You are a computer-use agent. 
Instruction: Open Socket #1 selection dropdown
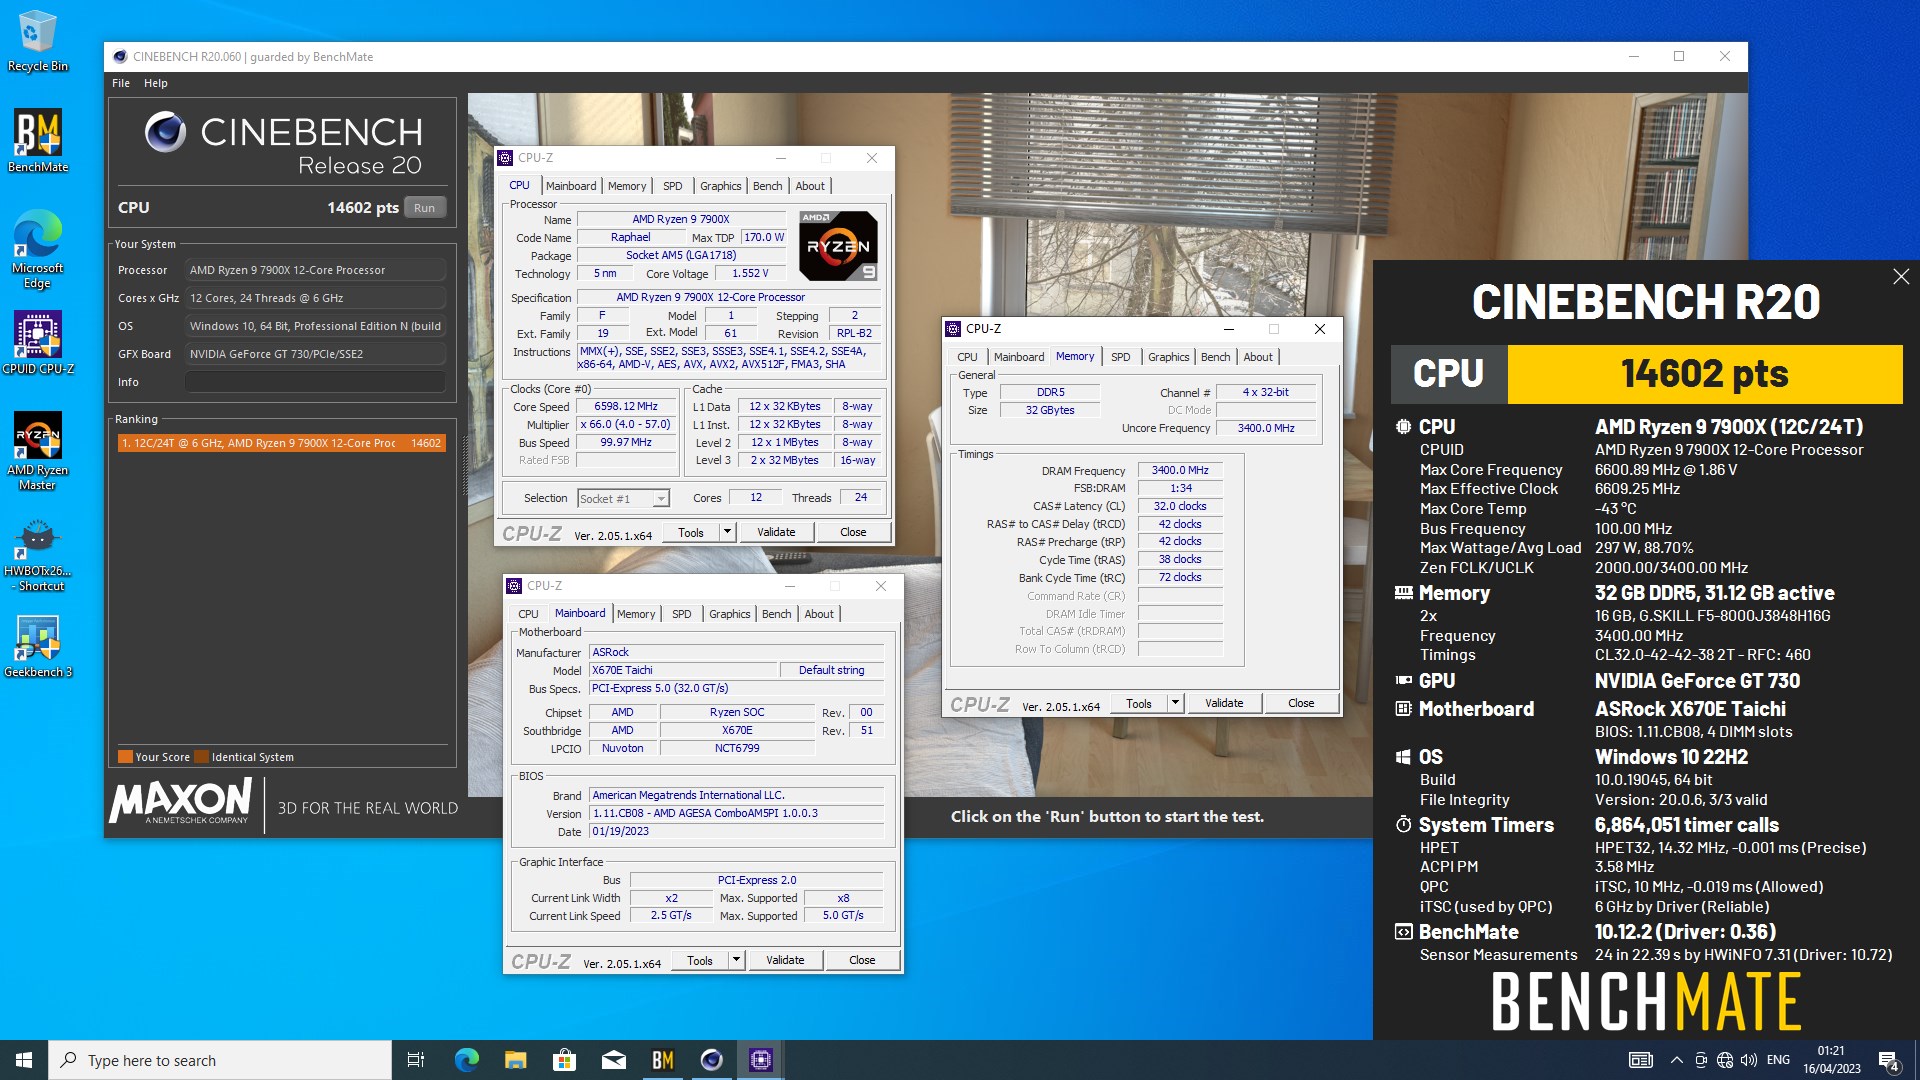(x=661, y=498)
